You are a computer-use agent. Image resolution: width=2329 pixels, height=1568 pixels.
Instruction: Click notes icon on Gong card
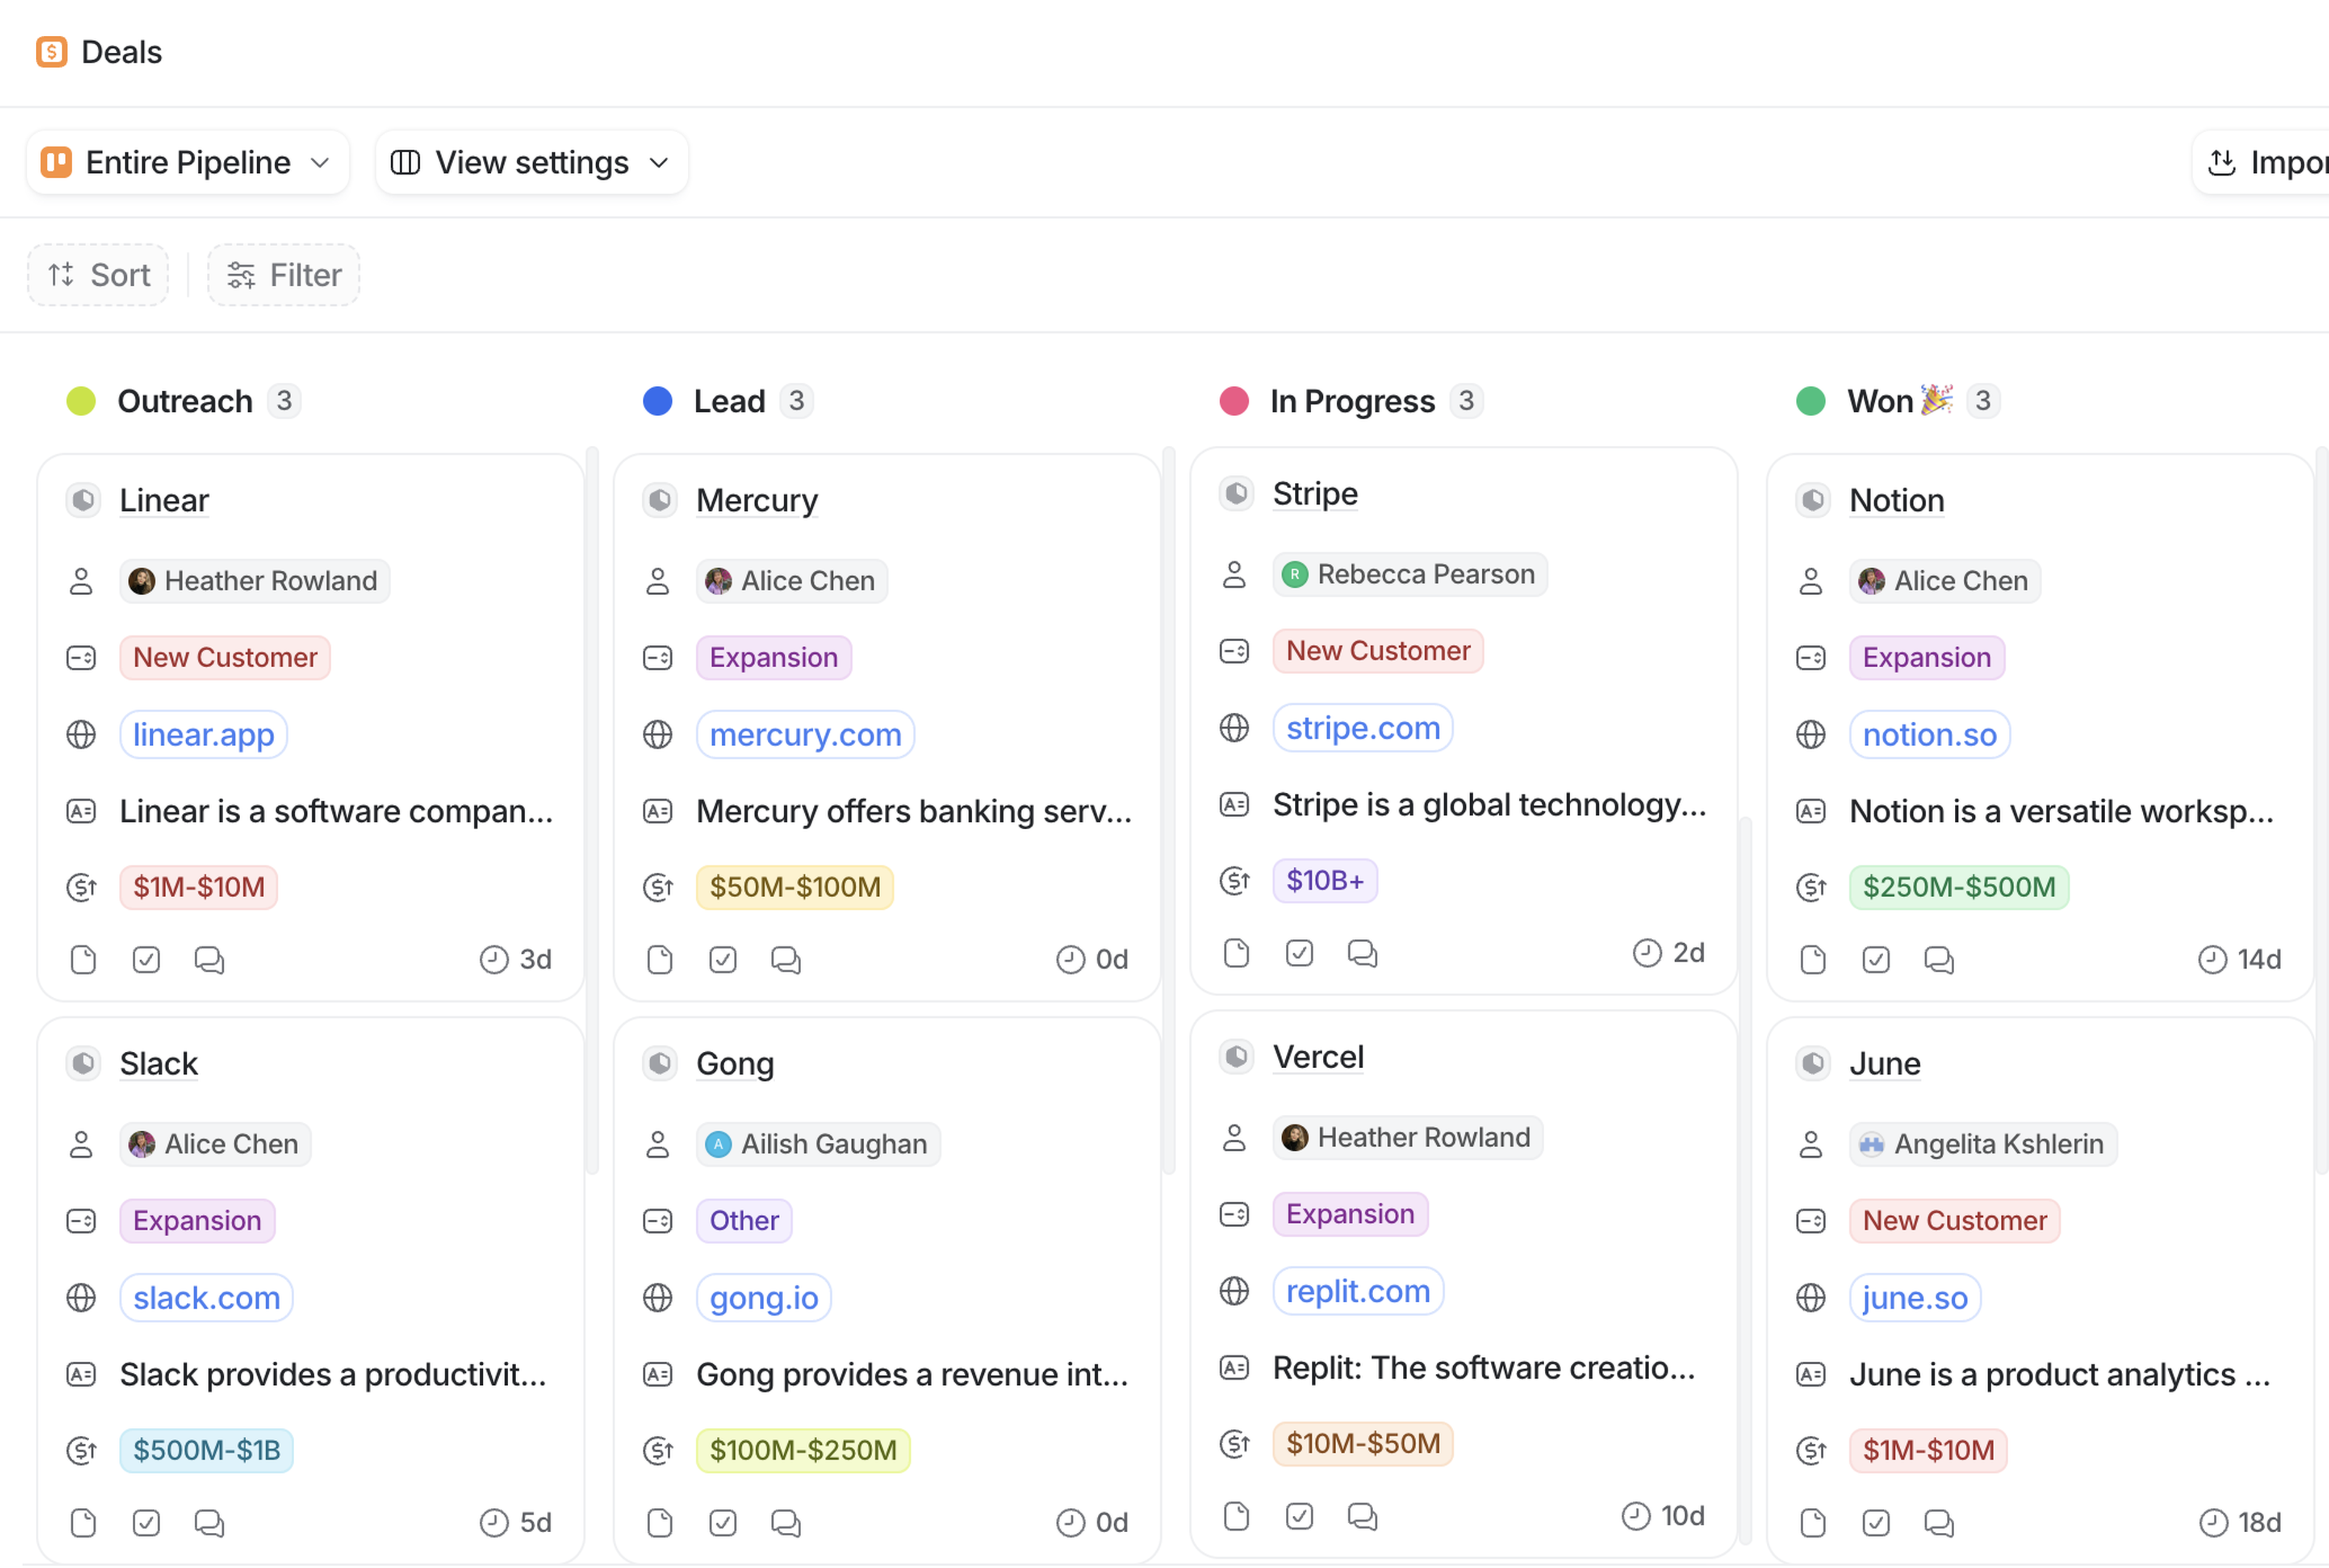660,1523
